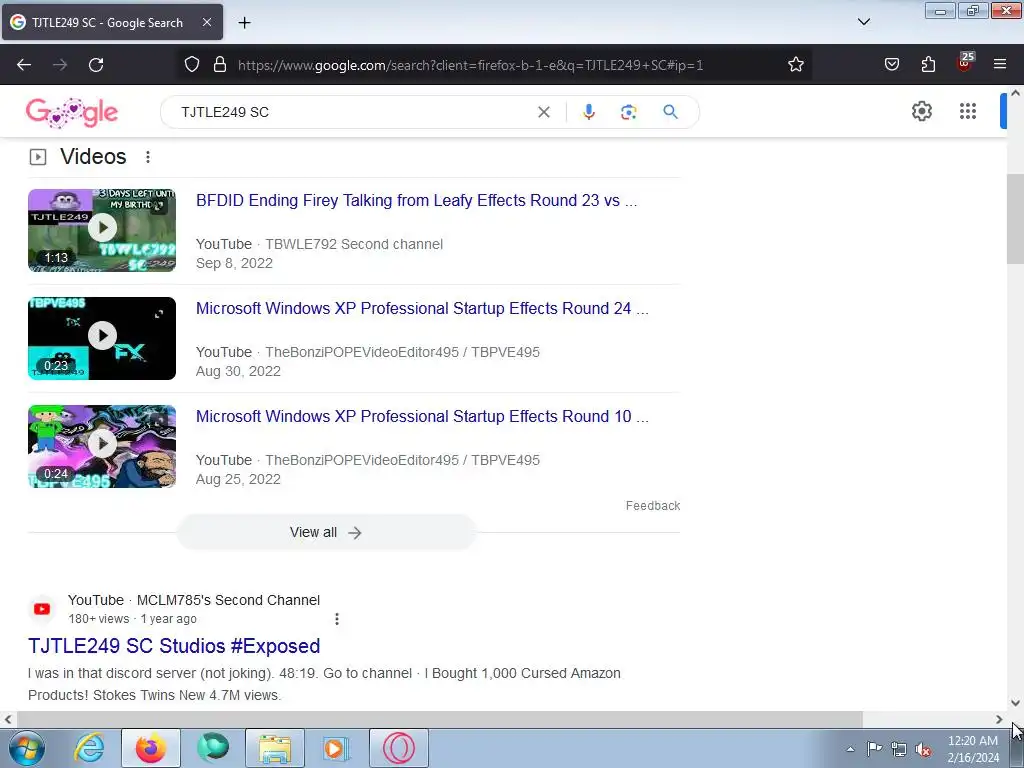Image resolution: width=1024 pixels, height=768 pixels.
Task: Select the TJTLE249 SC Google Search tab
Action: [x=112, y=22]
